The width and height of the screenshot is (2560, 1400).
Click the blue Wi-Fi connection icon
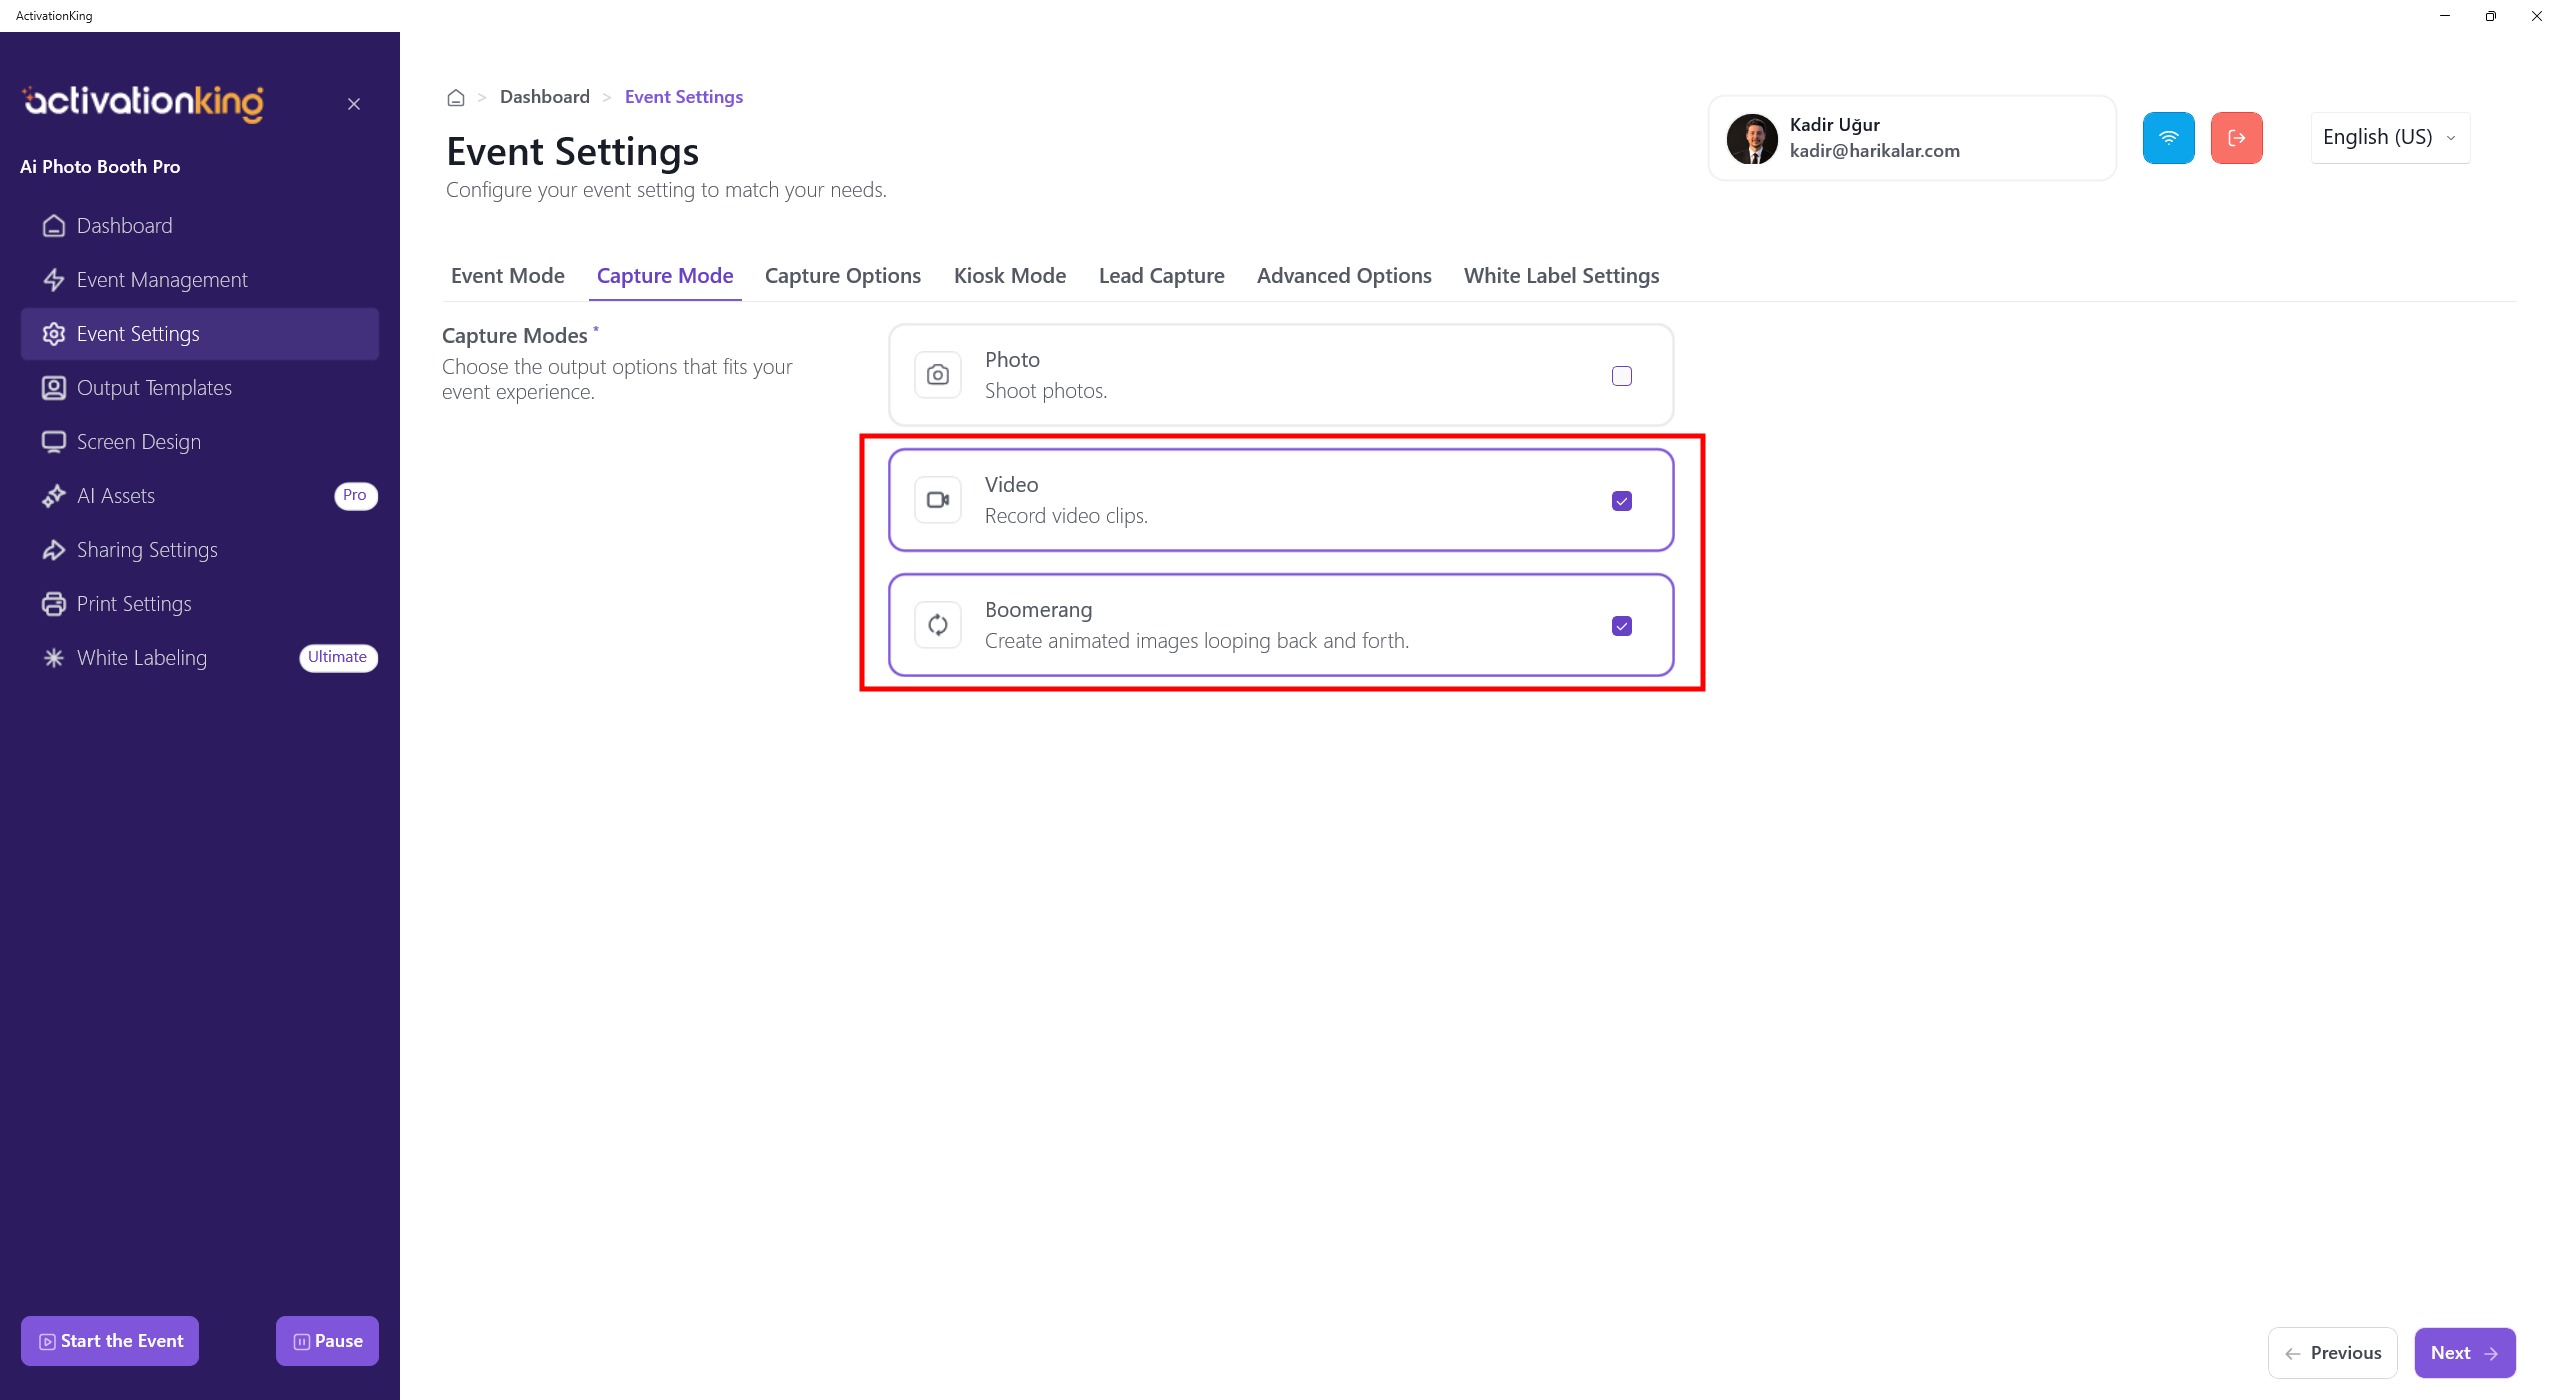click(2168, 138)
